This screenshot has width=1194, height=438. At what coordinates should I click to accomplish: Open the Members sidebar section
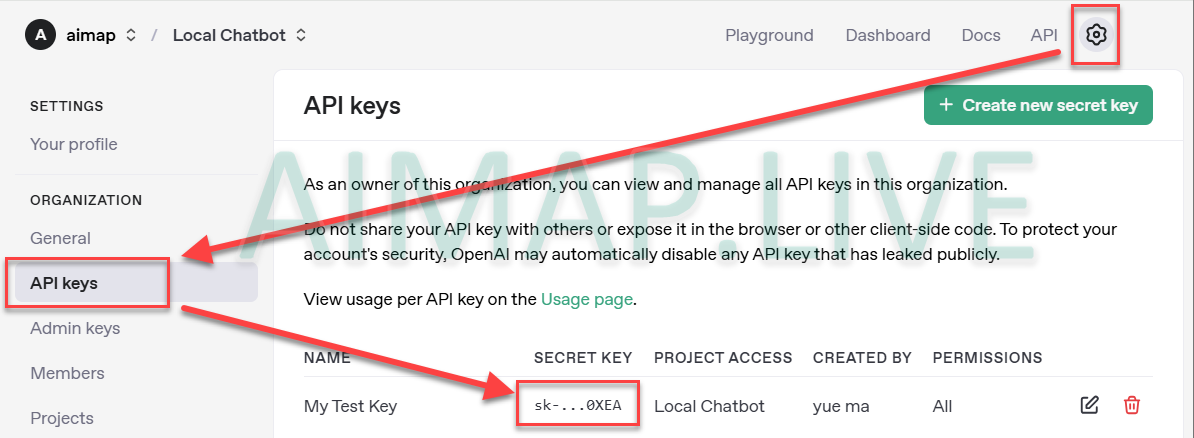(67, 373)
